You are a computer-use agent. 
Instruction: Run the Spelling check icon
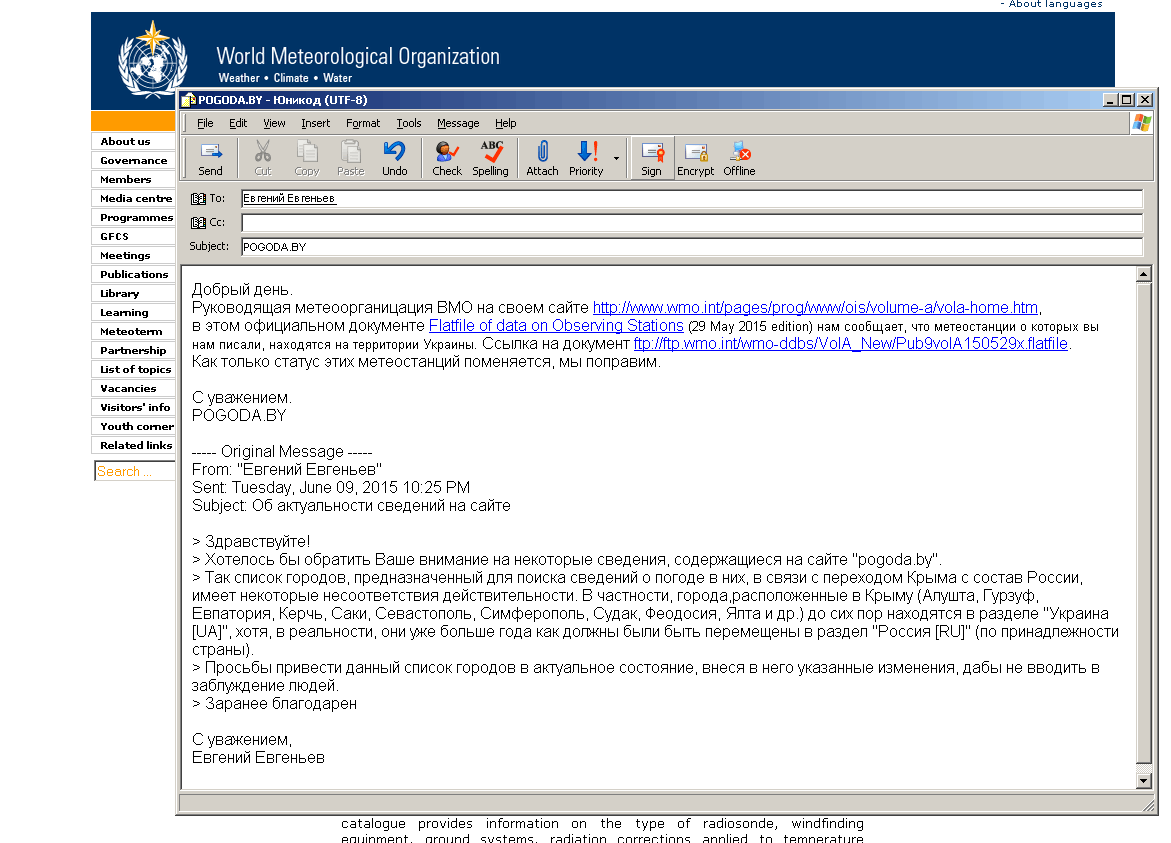(491, 158)
